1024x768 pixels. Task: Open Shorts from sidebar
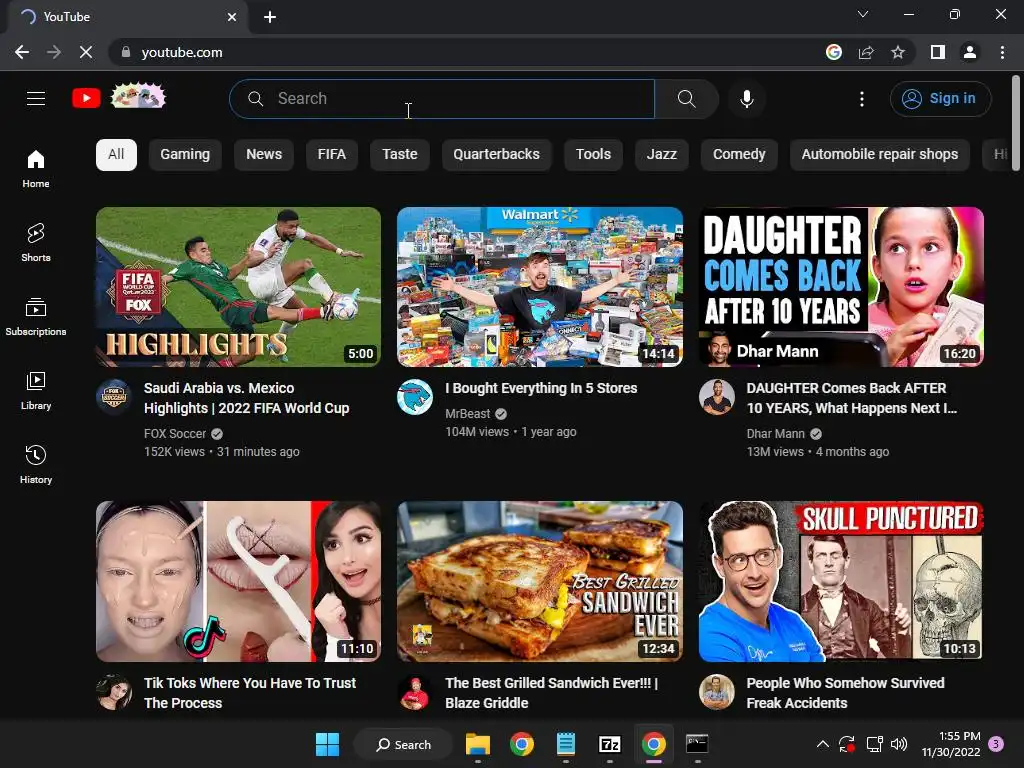tap(36, 242)
